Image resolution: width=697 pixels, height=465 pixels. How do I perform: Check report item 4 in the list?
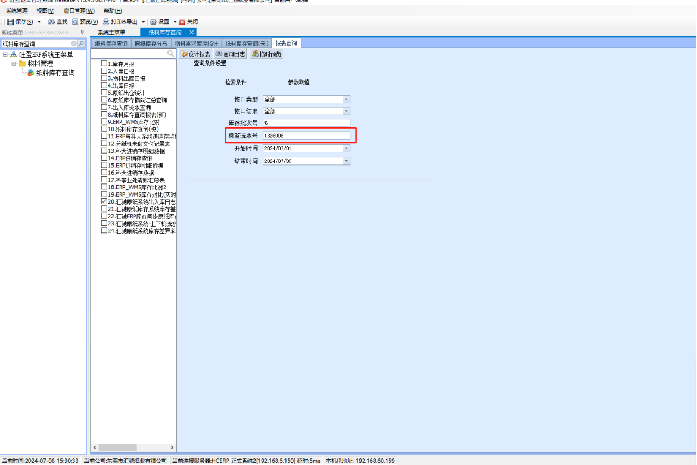point(104,85)
